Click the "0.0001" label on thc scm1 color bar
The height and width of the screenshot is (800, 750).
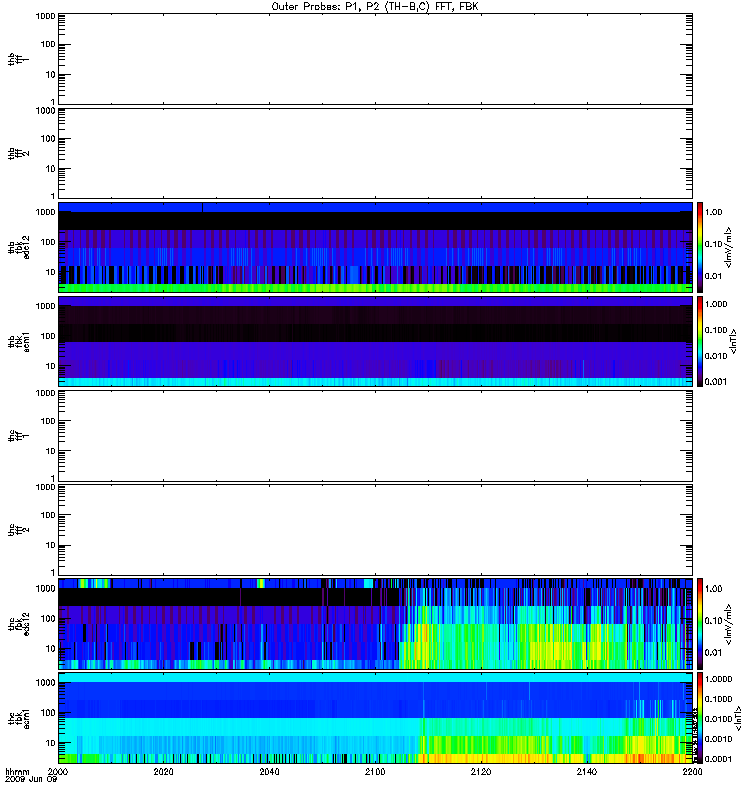[x=718, y=759]
